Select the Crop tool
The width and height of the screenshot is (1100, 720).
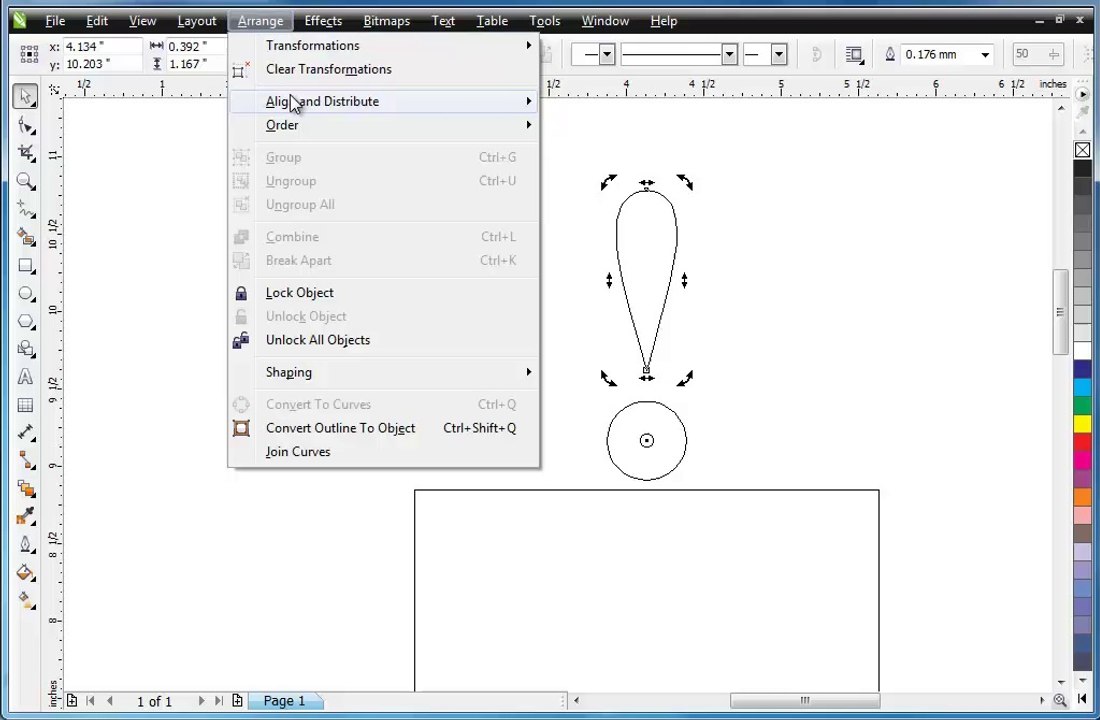(x=26, y=153)
